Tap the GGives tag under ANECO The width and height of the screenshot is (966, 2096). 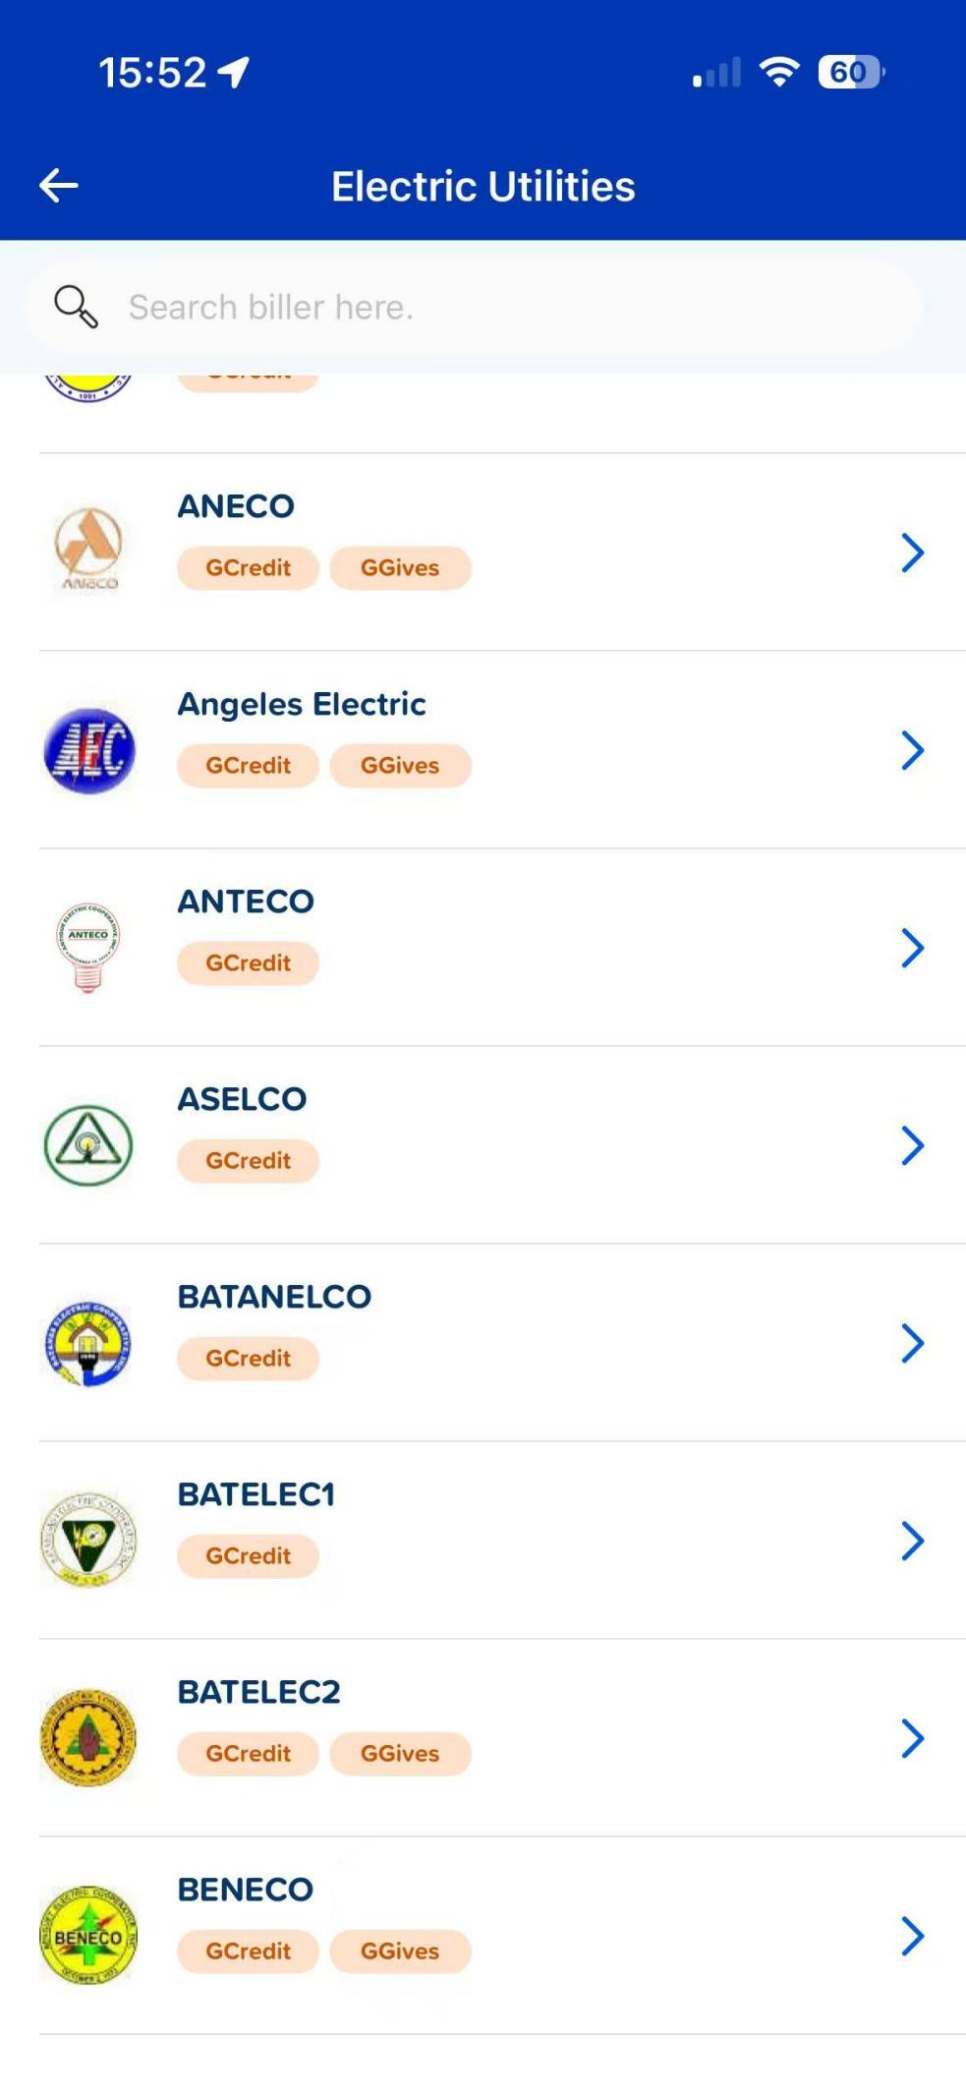click(400, 568)
